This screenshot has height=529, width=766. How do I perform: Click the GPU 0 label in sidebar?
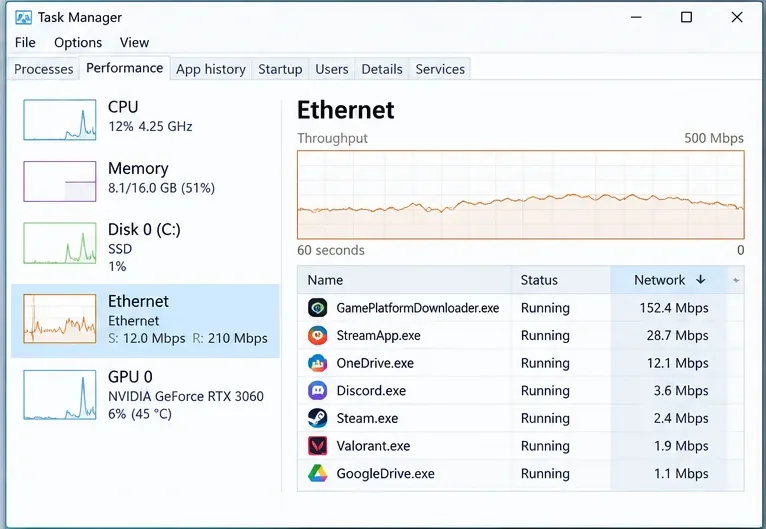(x=130, y=377)
